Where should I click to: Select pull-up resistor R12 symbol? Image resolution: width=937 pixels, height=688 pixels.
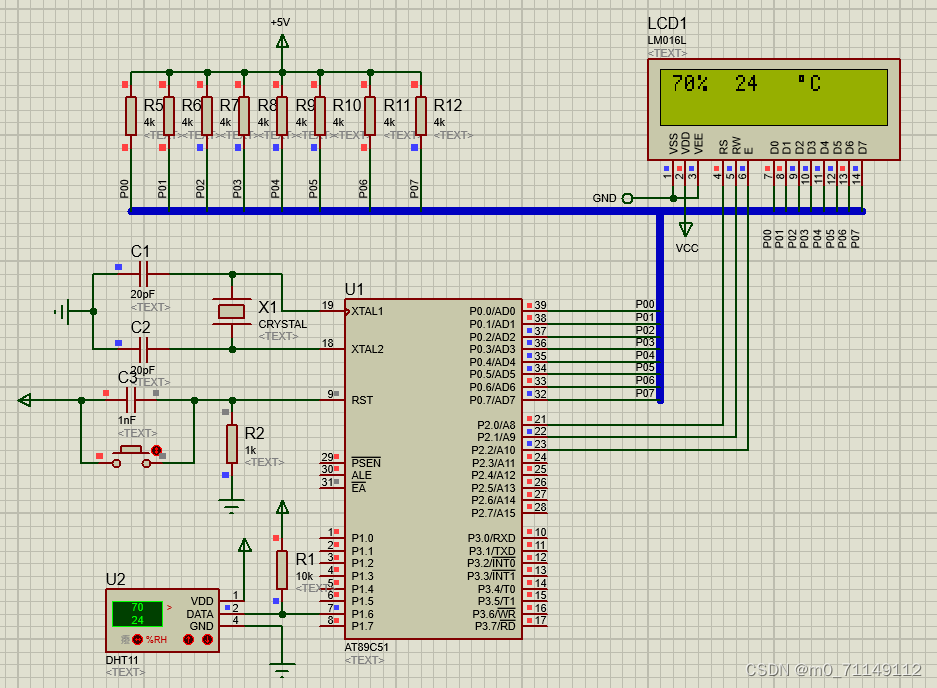[x=421, y=115]
